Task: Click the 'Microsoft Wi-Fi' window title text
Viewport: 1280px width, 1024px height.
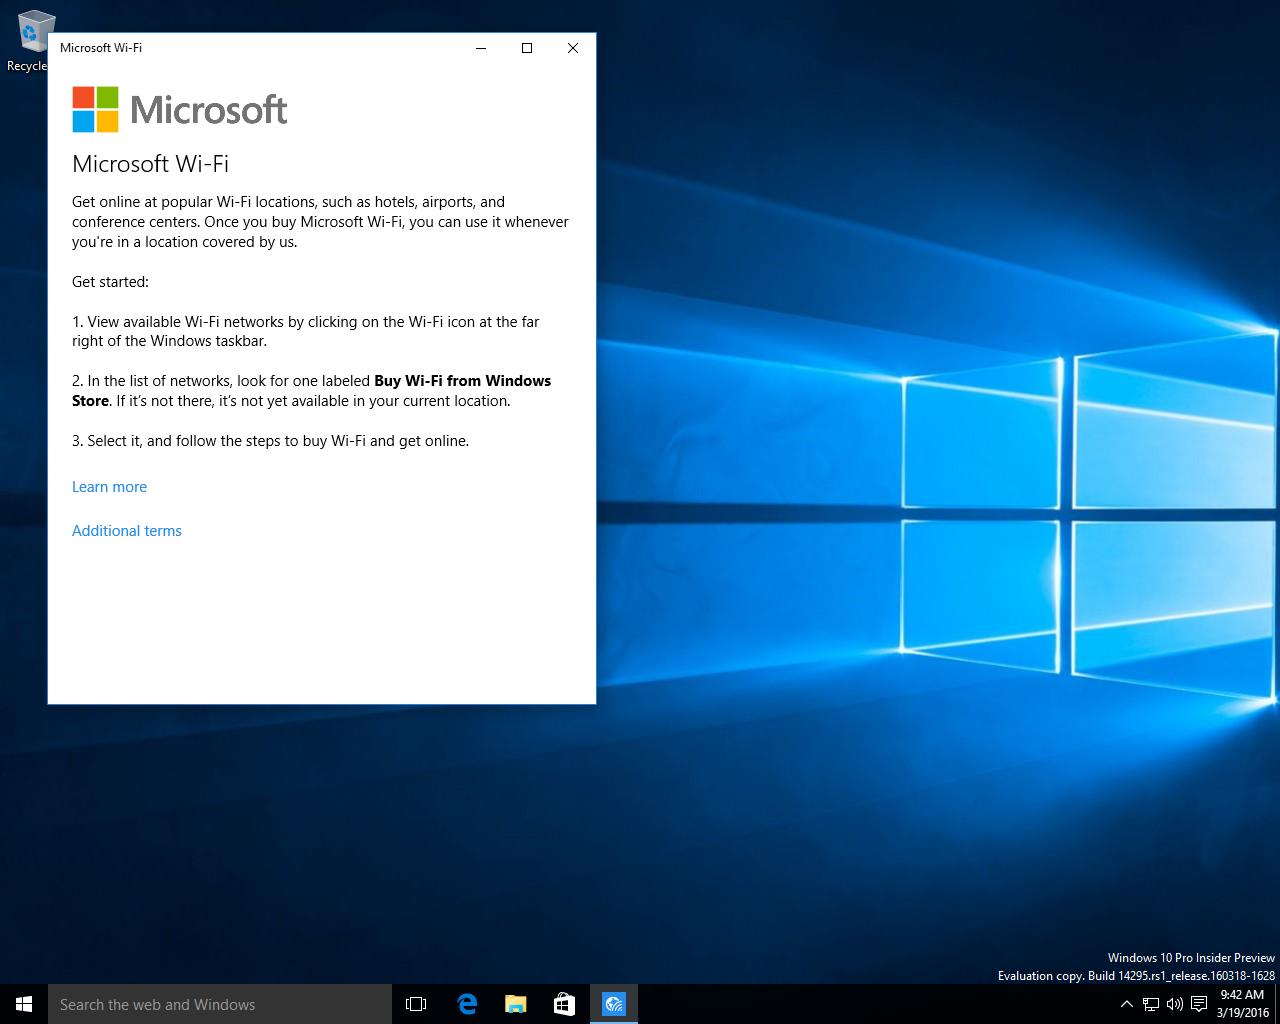Action: (x=101, y=48)
